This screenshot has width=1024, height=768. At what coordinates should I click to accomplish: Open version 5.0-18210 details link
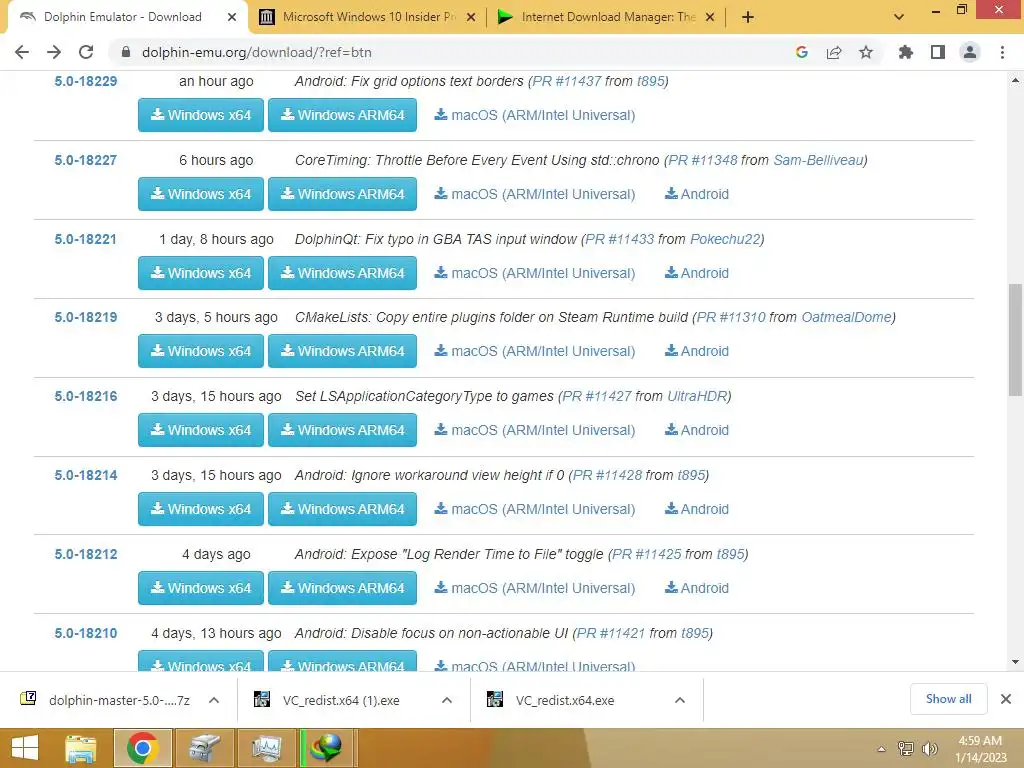coord(86,633)
